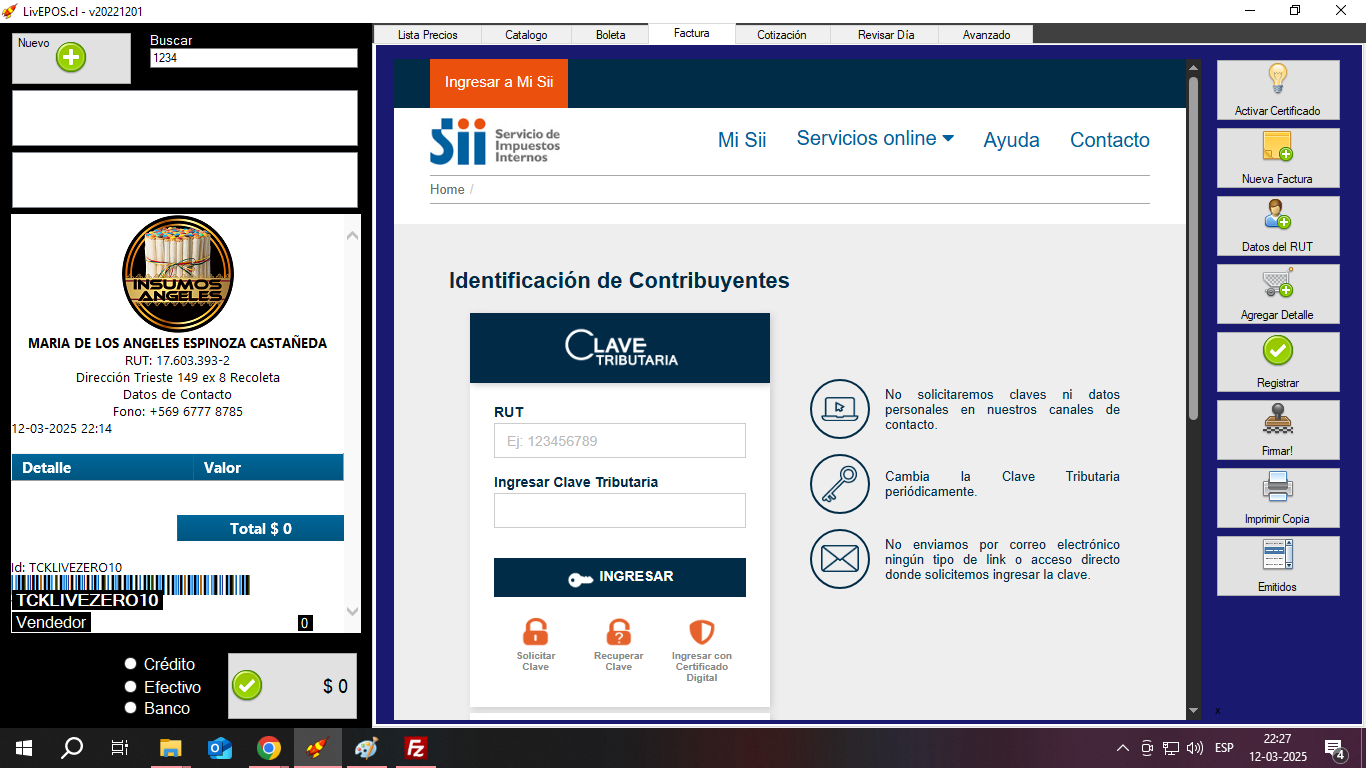Select the Factura tab
Image resolution: width=1366 pixels, height=768 pixels.
coord(692,34)
